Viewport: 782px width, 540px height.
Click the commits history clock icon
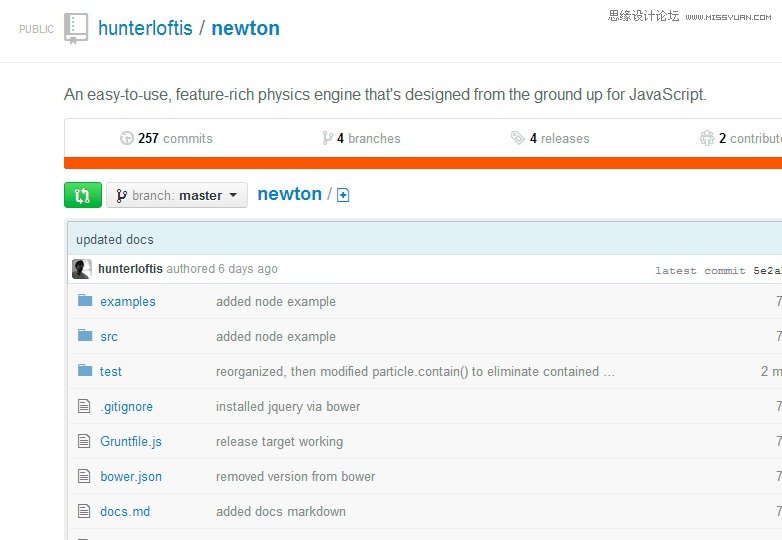click(x=127, y=138)
